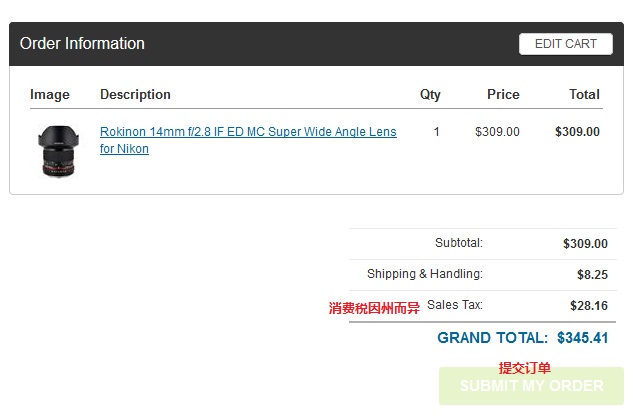Click the Sales Tax amount $28.16
The image size is (633, 420).
[x=589, y=306]
